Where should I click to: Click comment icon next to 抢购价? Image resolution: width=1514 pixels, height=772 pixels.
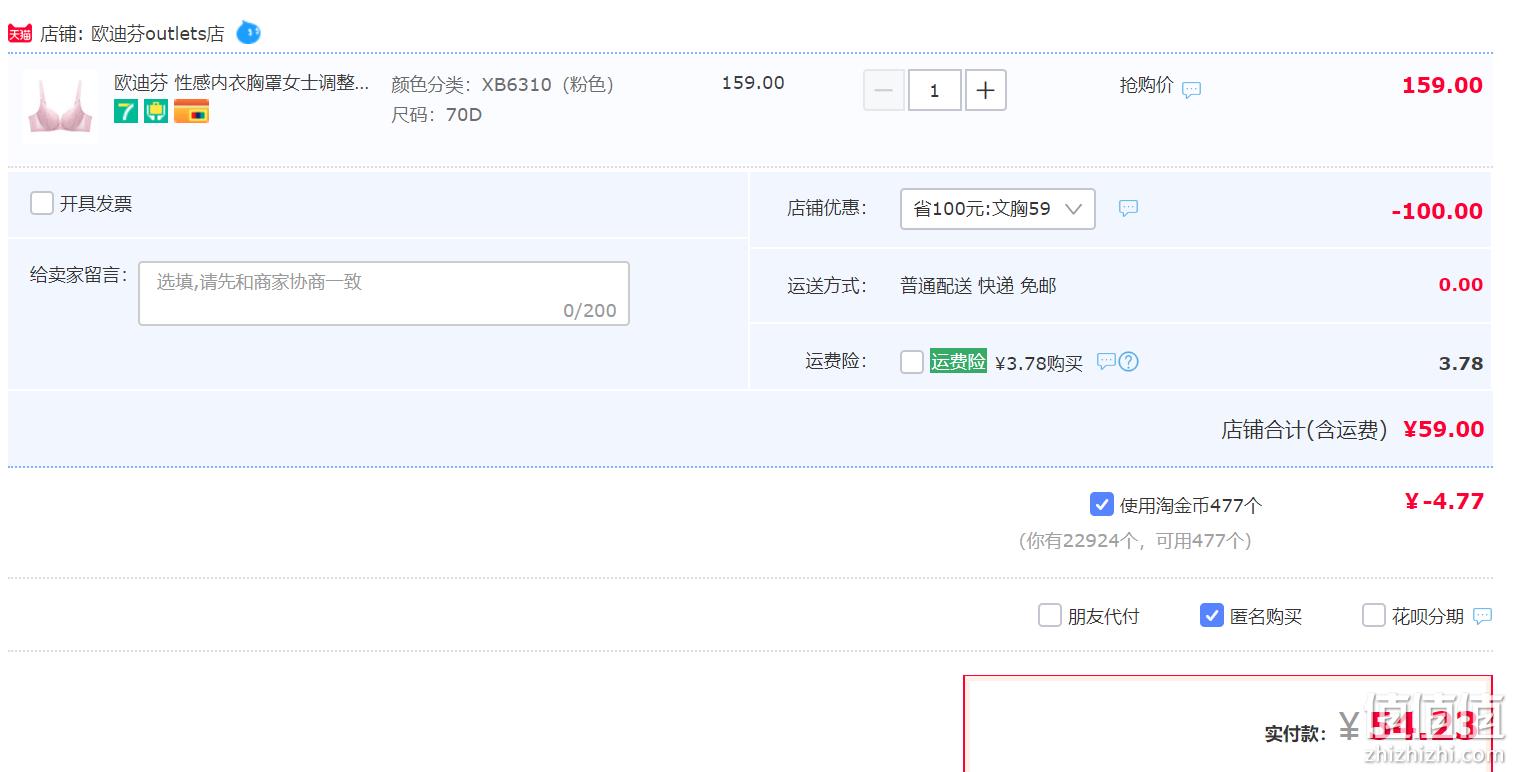click(1191, 89)
